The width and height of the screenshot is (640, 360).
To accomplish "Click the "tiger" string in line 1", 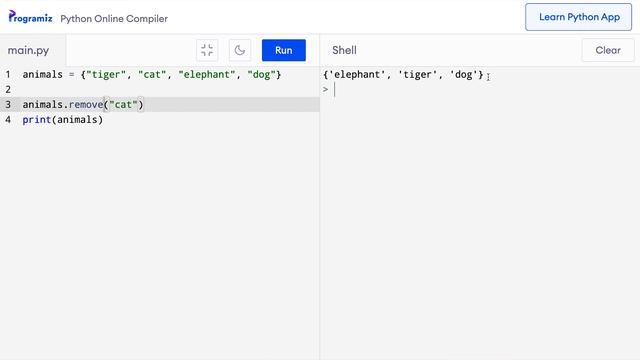I will [106, 75].
